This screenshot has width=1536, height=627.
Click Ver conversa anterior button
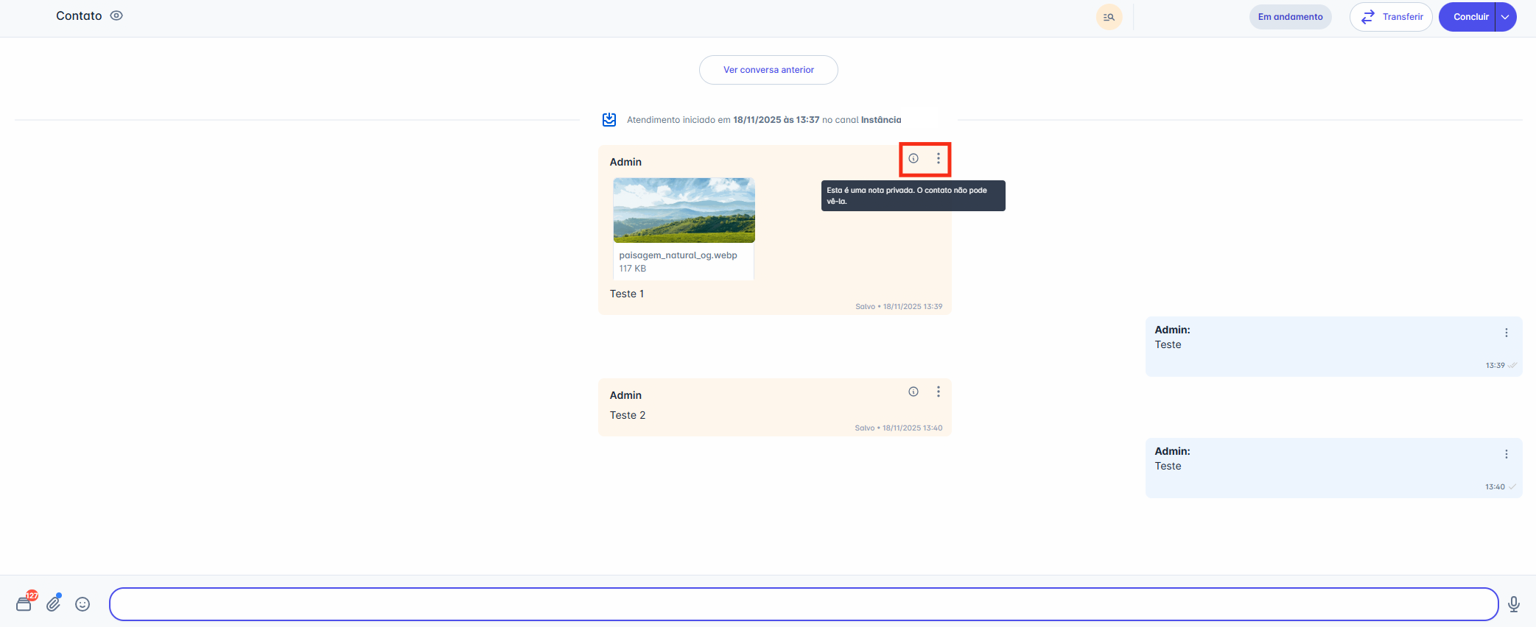coord(768,70)
